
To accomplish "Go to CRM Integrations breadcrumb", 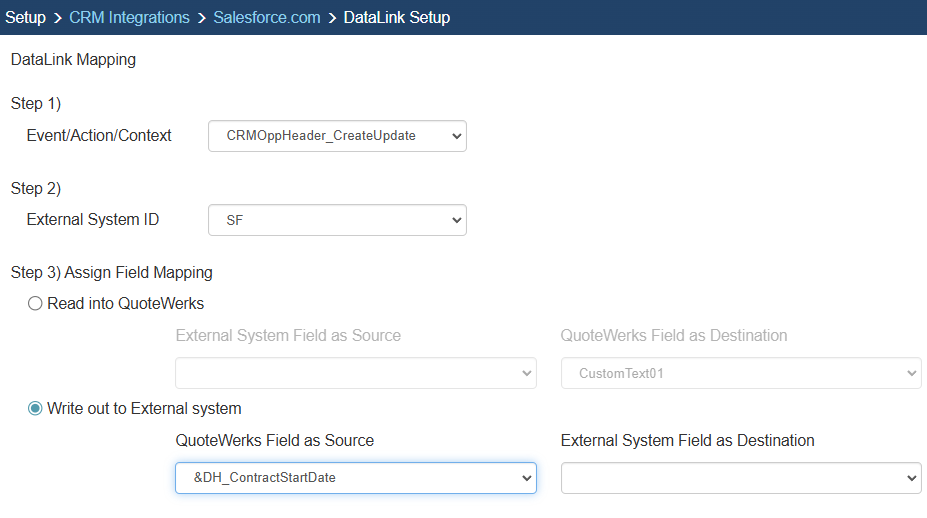I will 129,17.
